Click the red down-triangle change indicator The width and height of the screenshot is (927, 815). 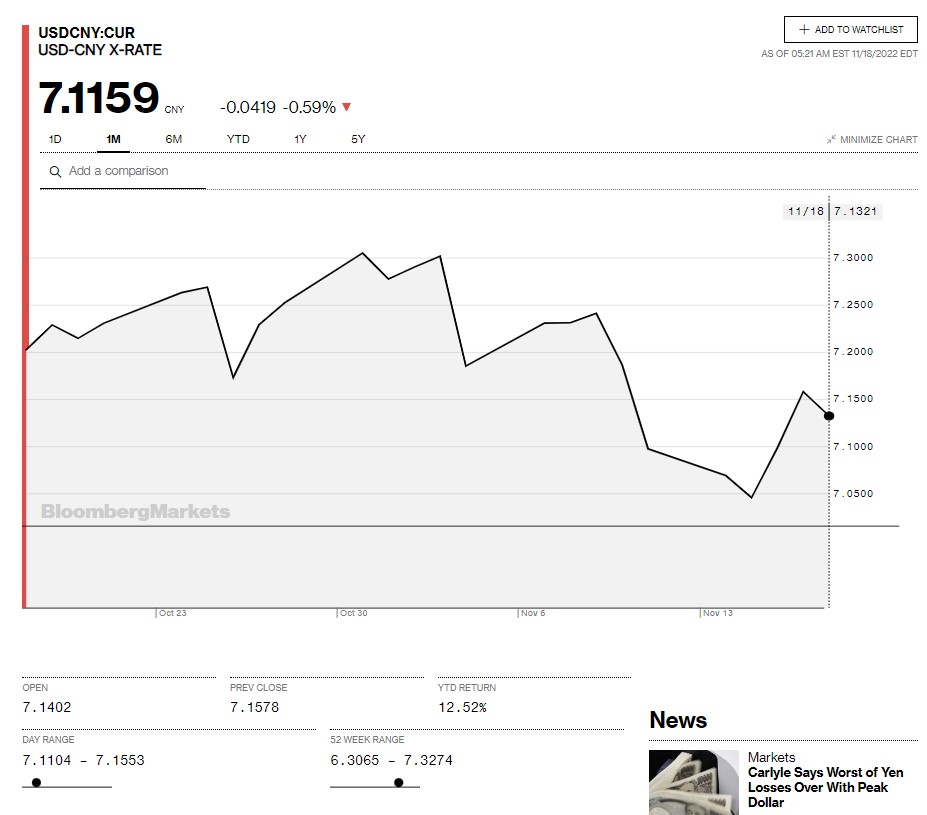[x=346, y=108]
